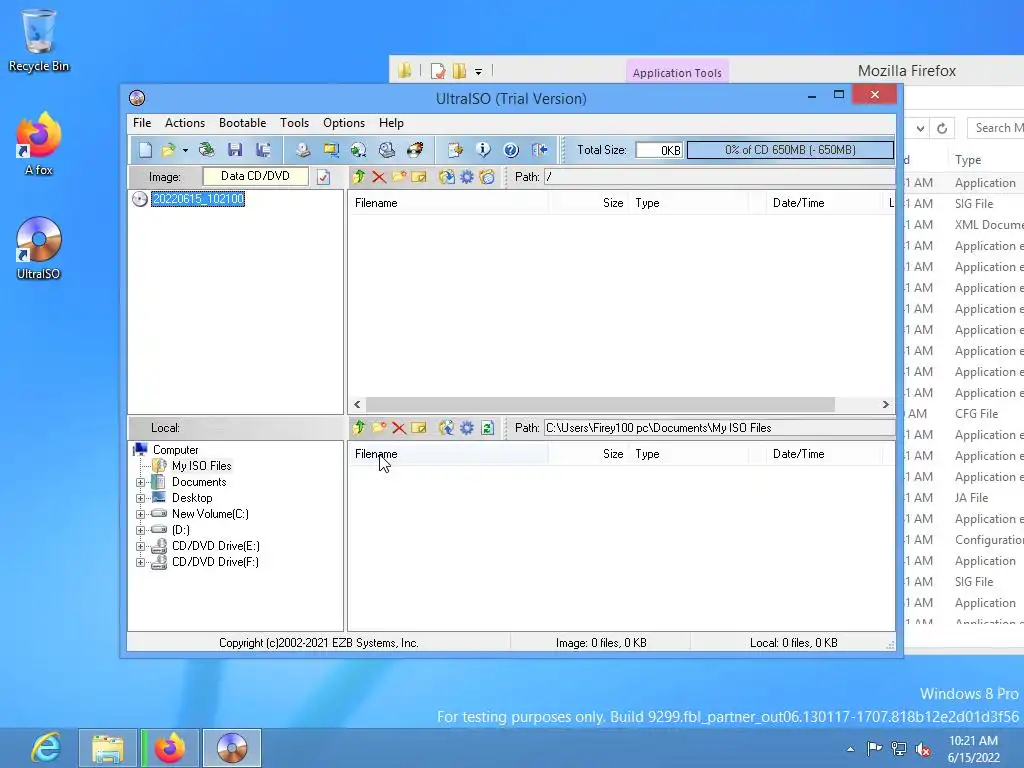Click the Compress ISO folder-monitor icon
Screen dimensions: 1024x768
click(331, 150)
